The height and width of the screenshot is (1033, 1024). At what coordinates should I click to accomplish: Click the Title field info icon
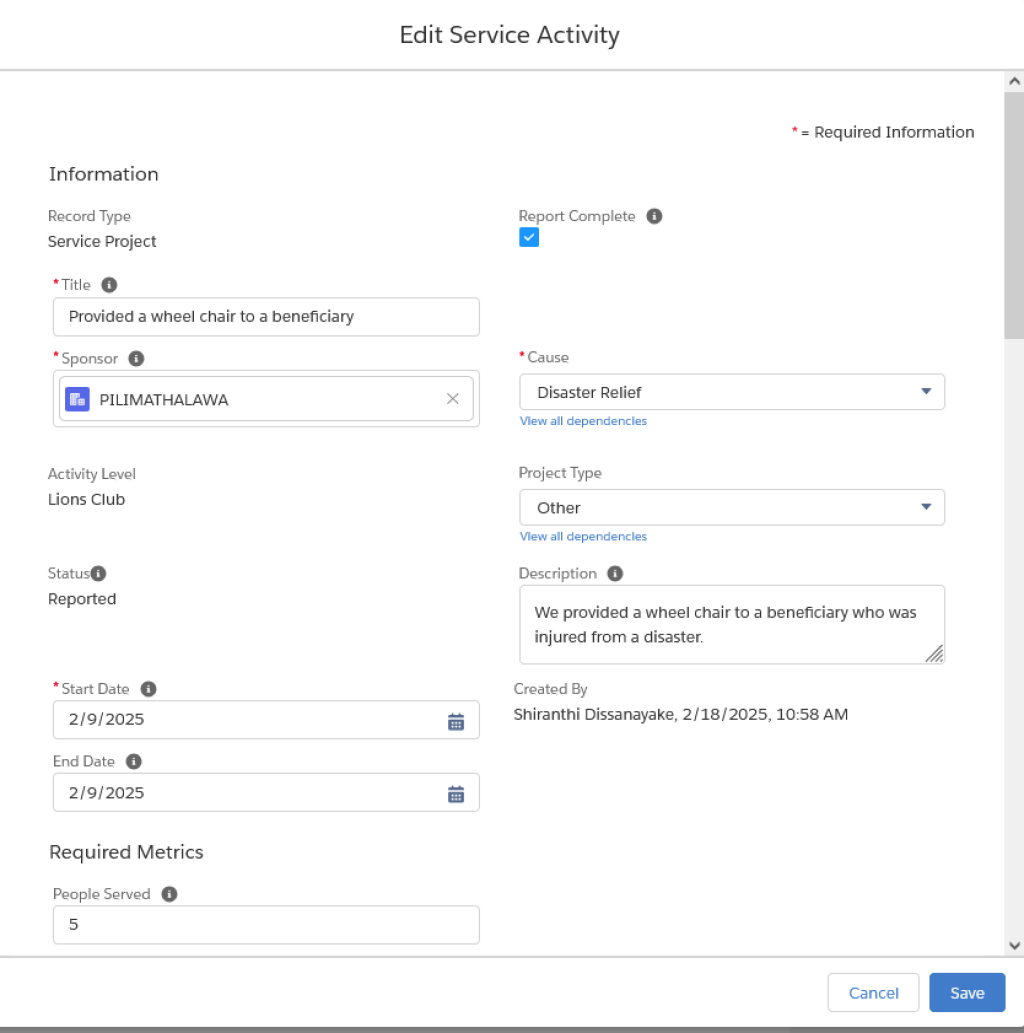point(109,285)
